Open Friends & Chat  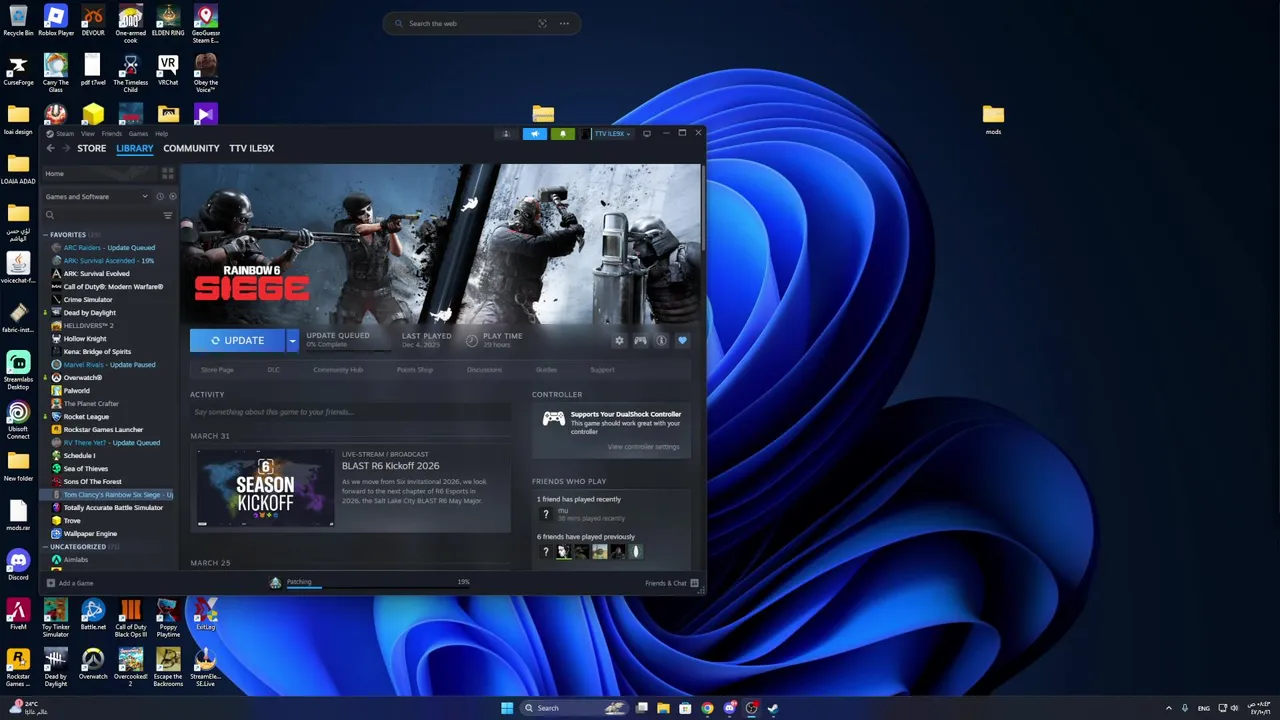coord(670,583)
